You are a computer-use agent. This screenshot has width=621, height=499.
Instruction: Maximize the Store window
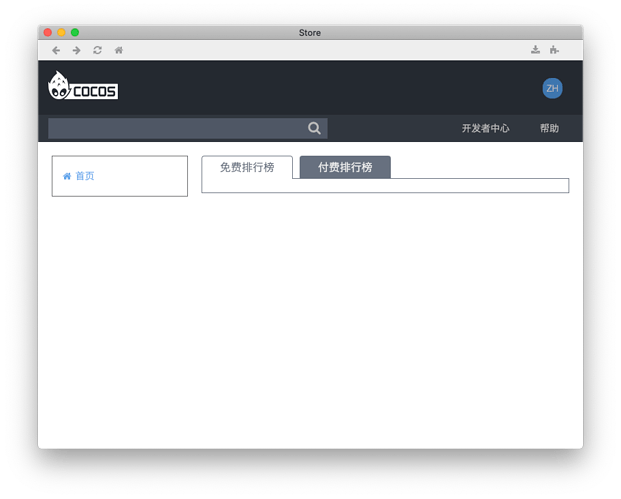75,32
